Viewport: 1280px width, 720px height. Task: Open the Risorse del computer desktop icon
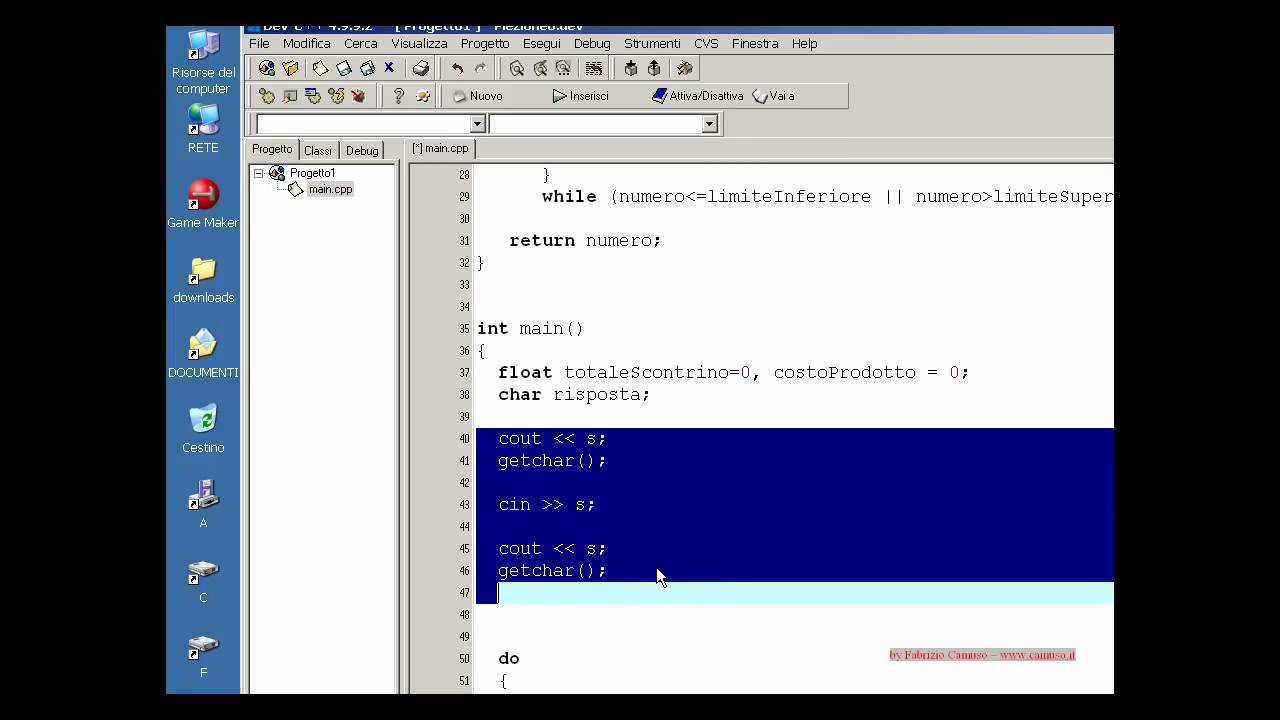(203, 62)
